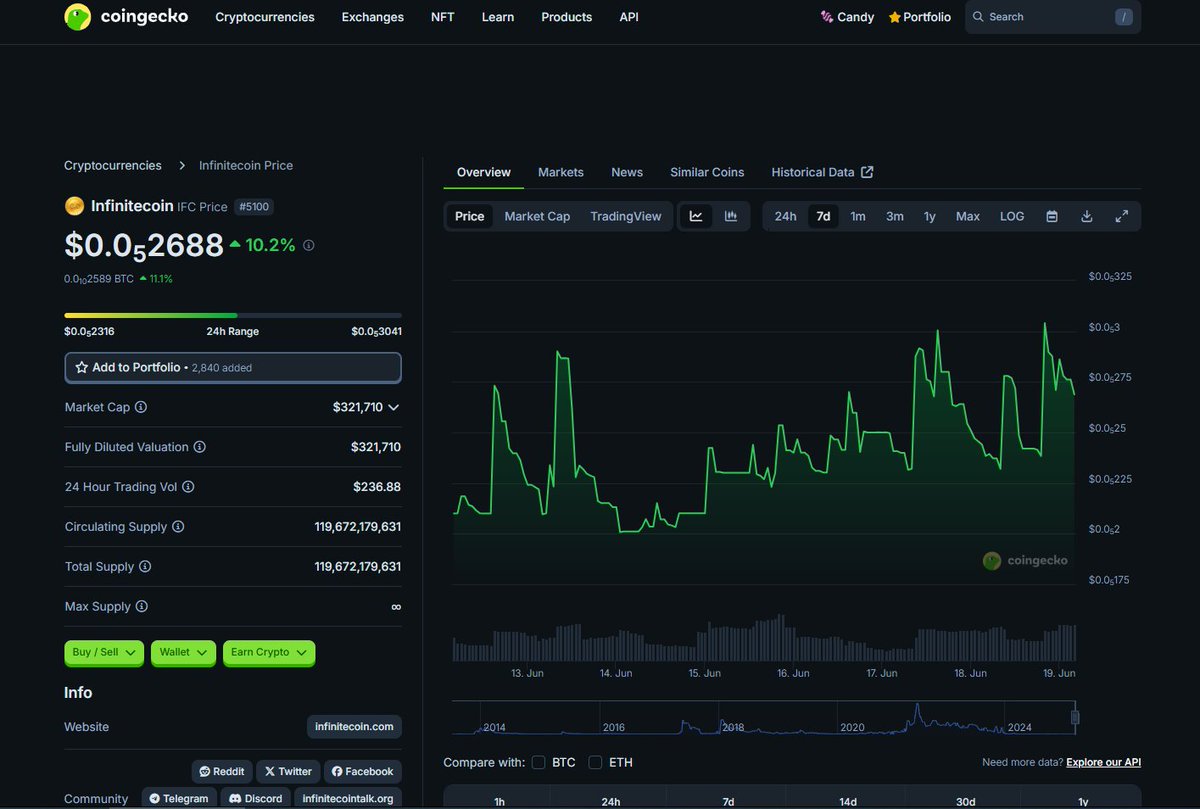The image size is (1200, 809).
Task: Switch to line chart icon
Action: tap(696, 216)
